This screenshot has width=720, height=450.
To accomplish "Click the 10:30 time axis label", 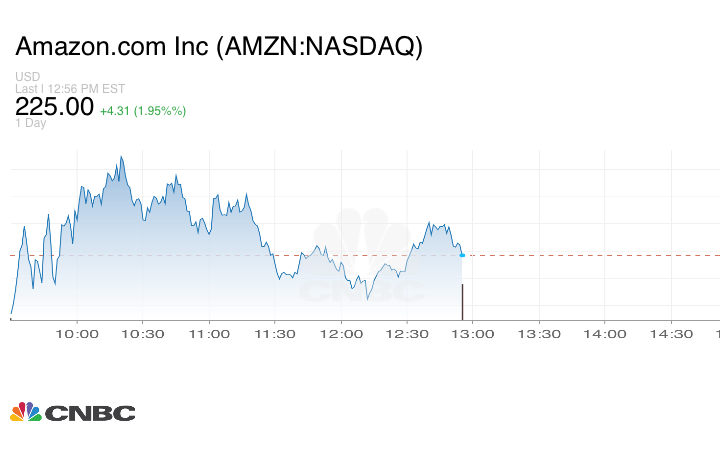I will pos(144,334).
